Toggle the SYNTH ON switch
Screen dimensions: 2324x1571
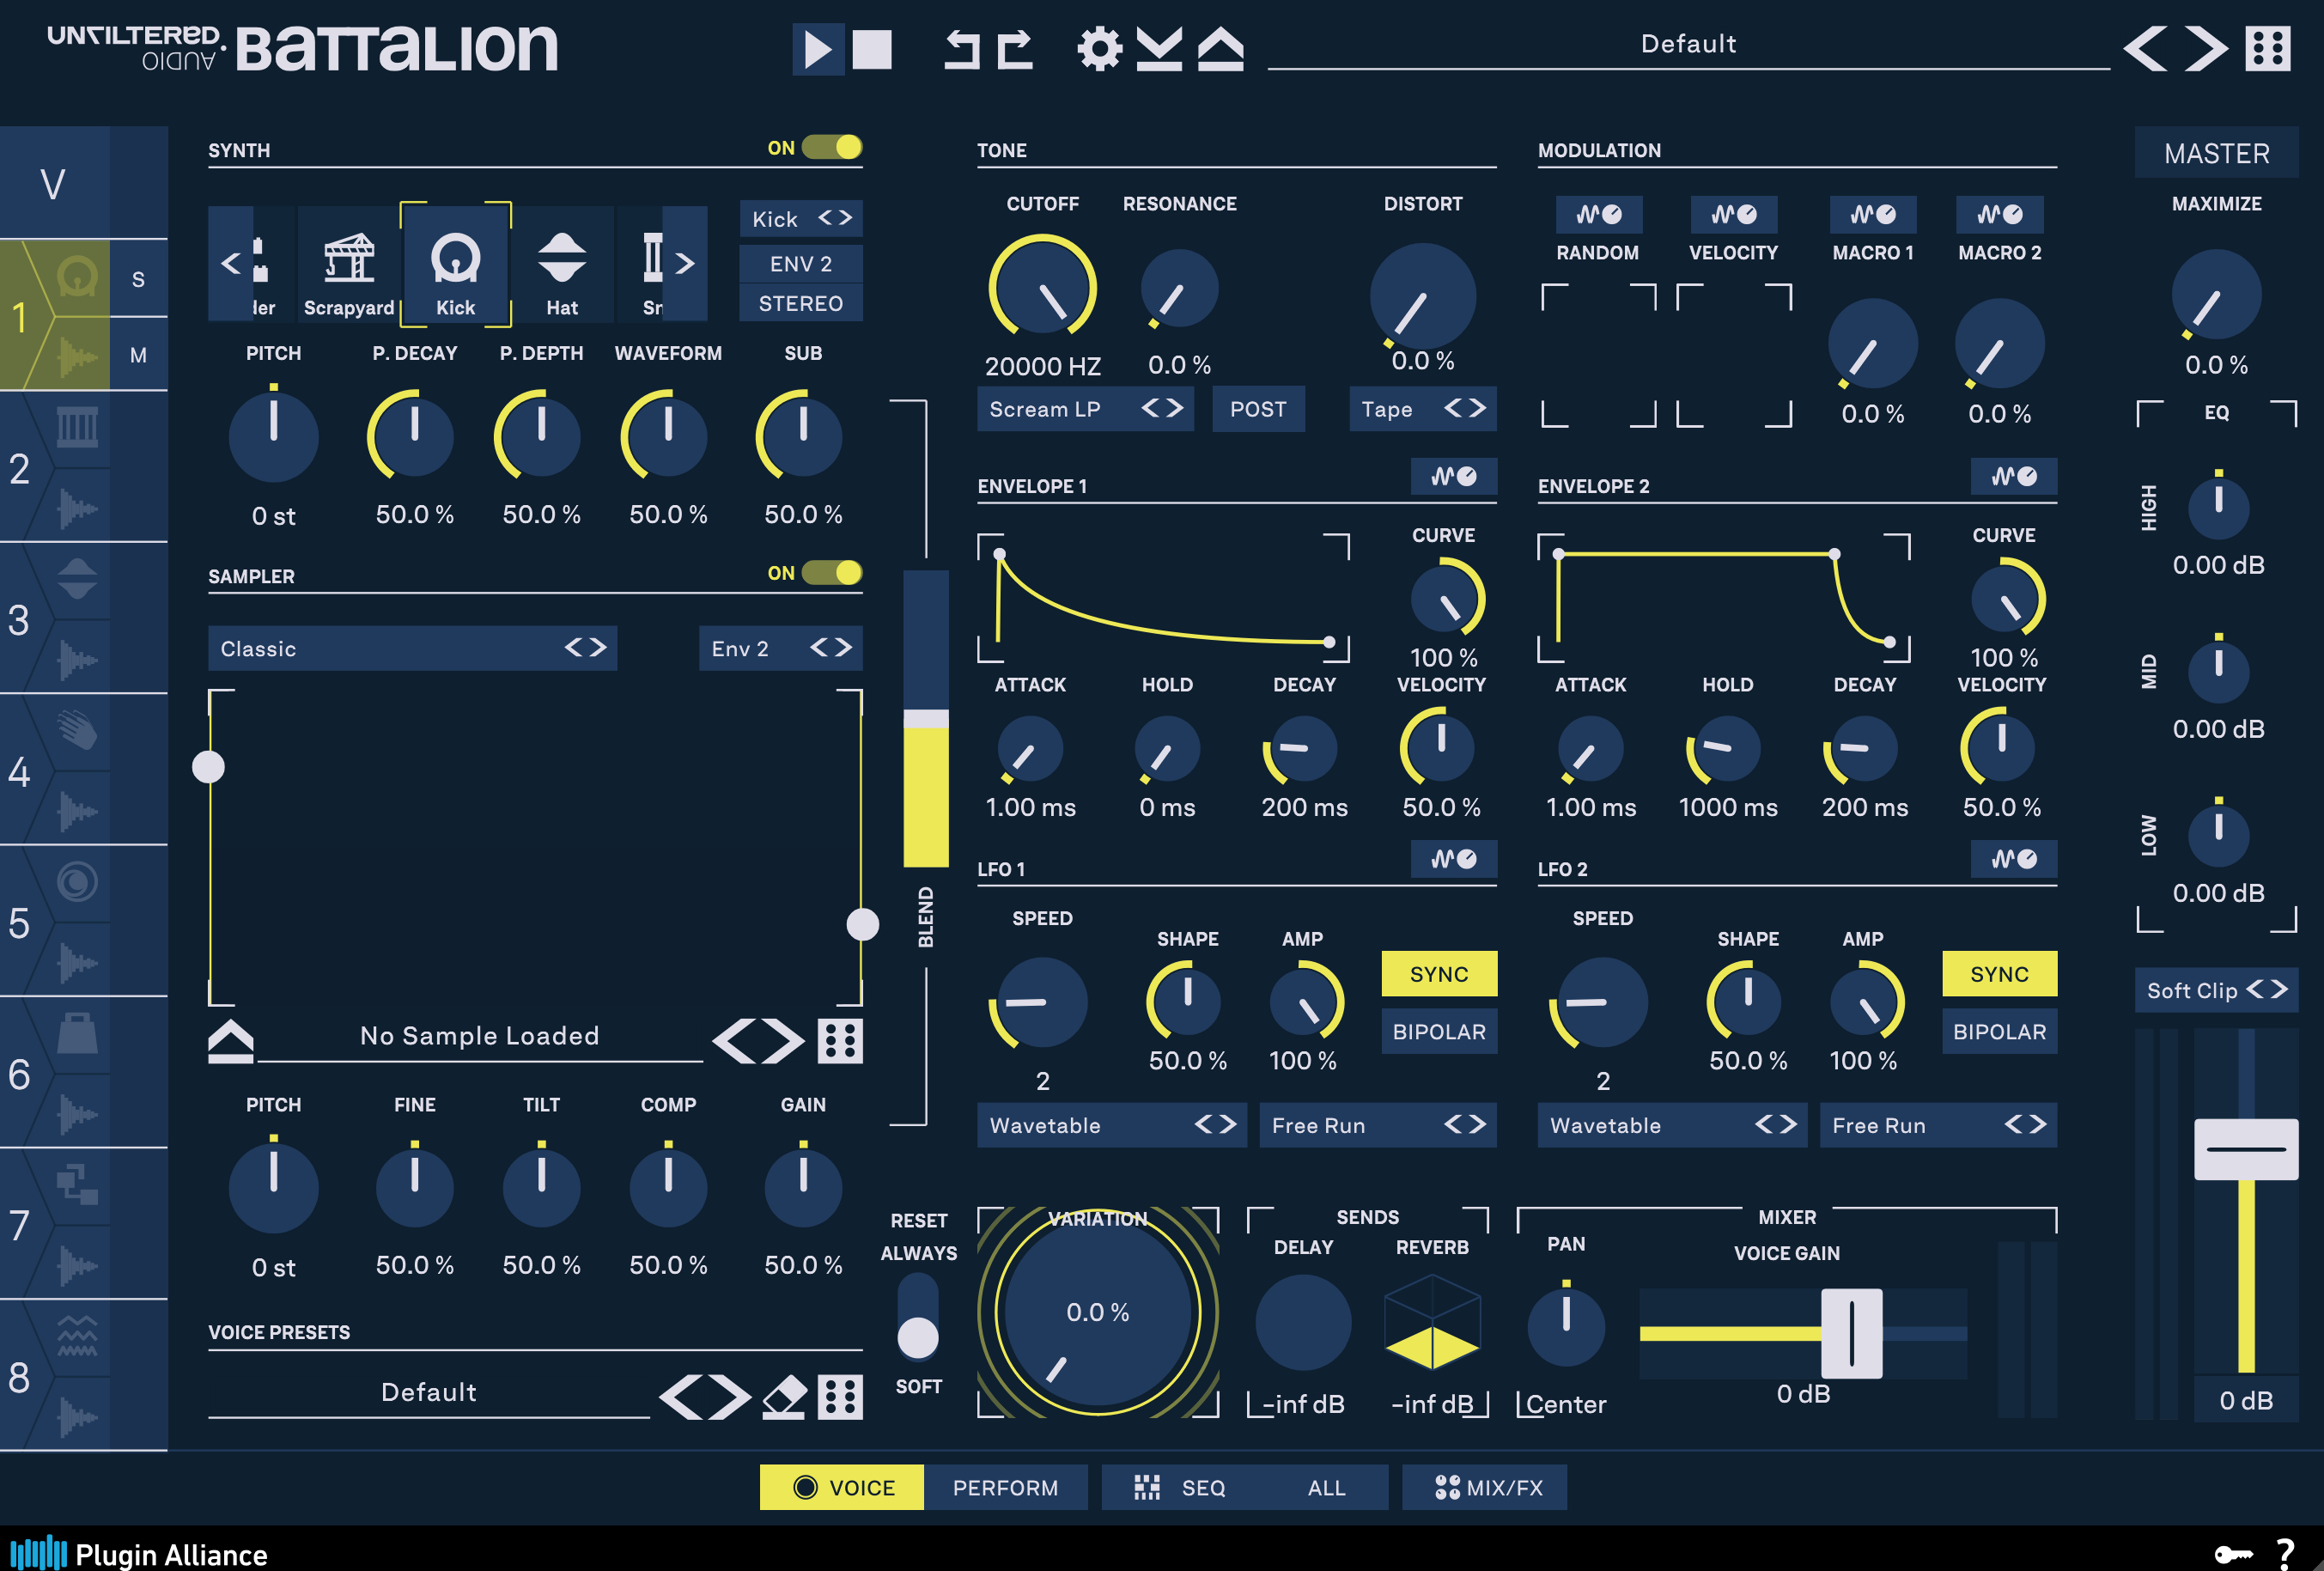click(x=831, y=147)
